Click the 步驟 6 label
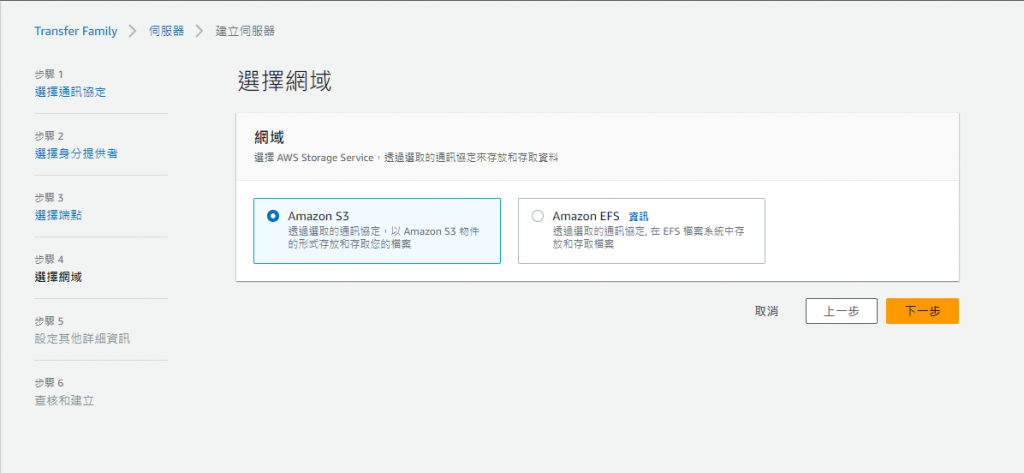The image size is (1024, 473). [49, 383]
